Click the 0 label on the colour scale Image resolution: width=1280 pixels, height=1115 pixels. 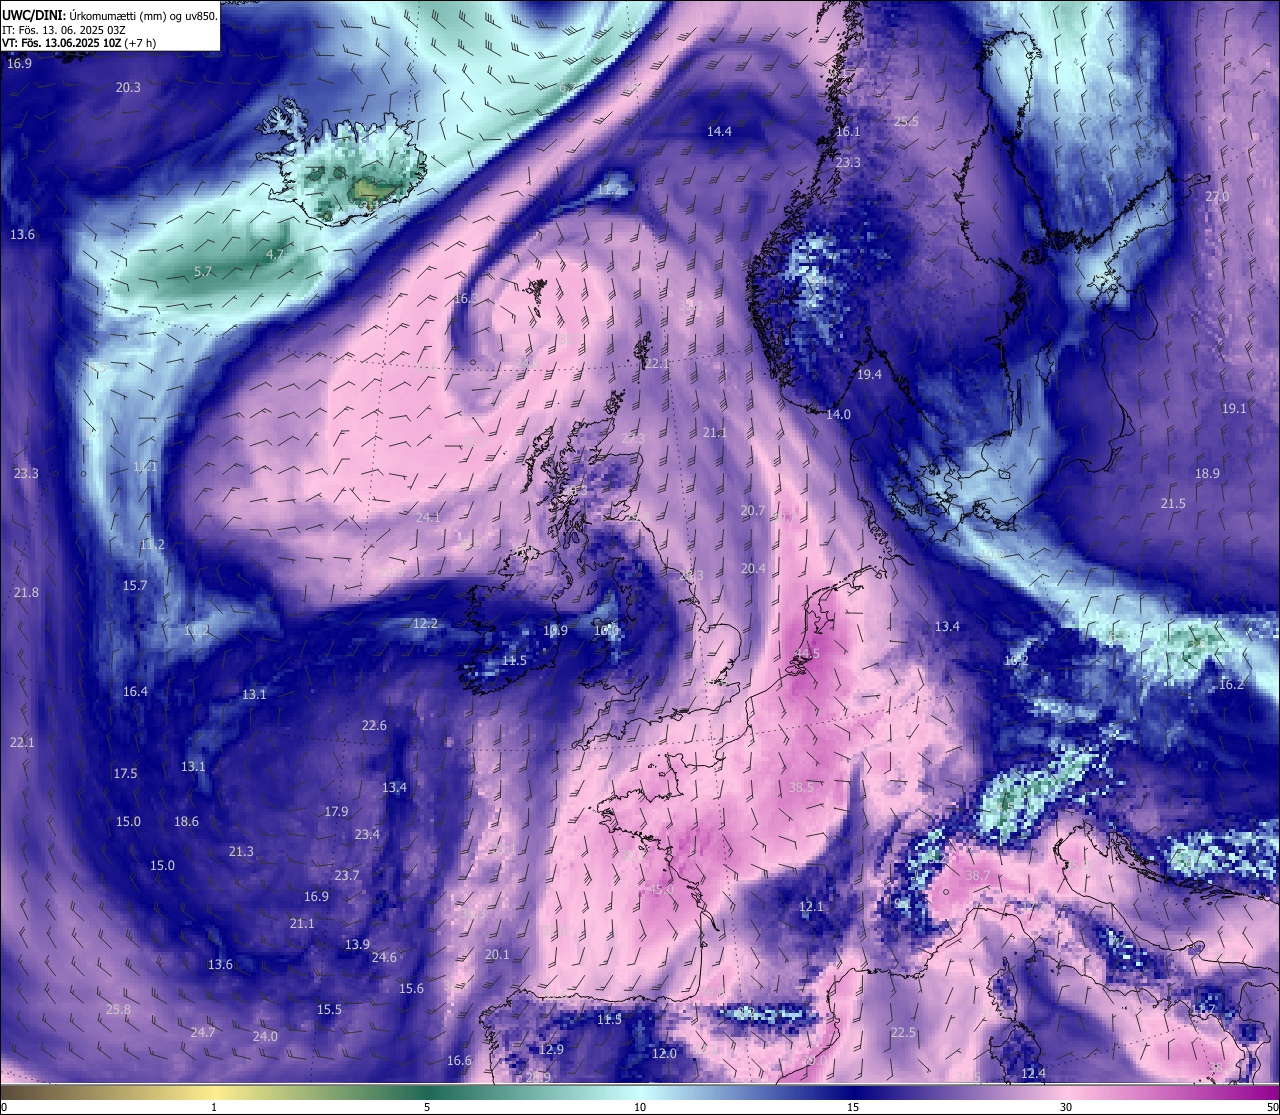tap(4, 1107)
